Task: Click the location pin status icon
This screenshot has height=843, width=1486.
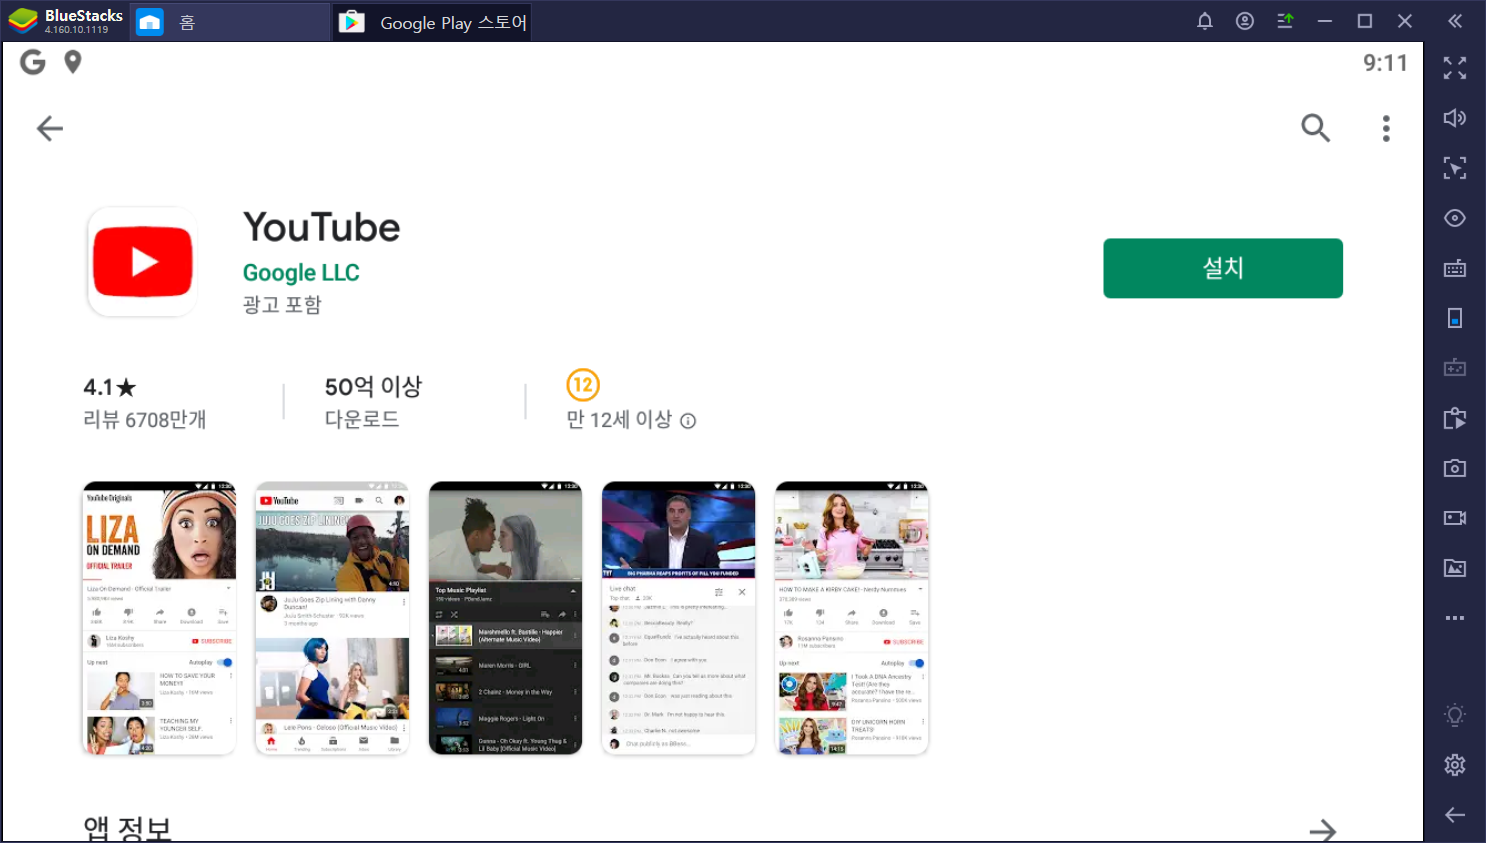Action: tap(72, 62)
